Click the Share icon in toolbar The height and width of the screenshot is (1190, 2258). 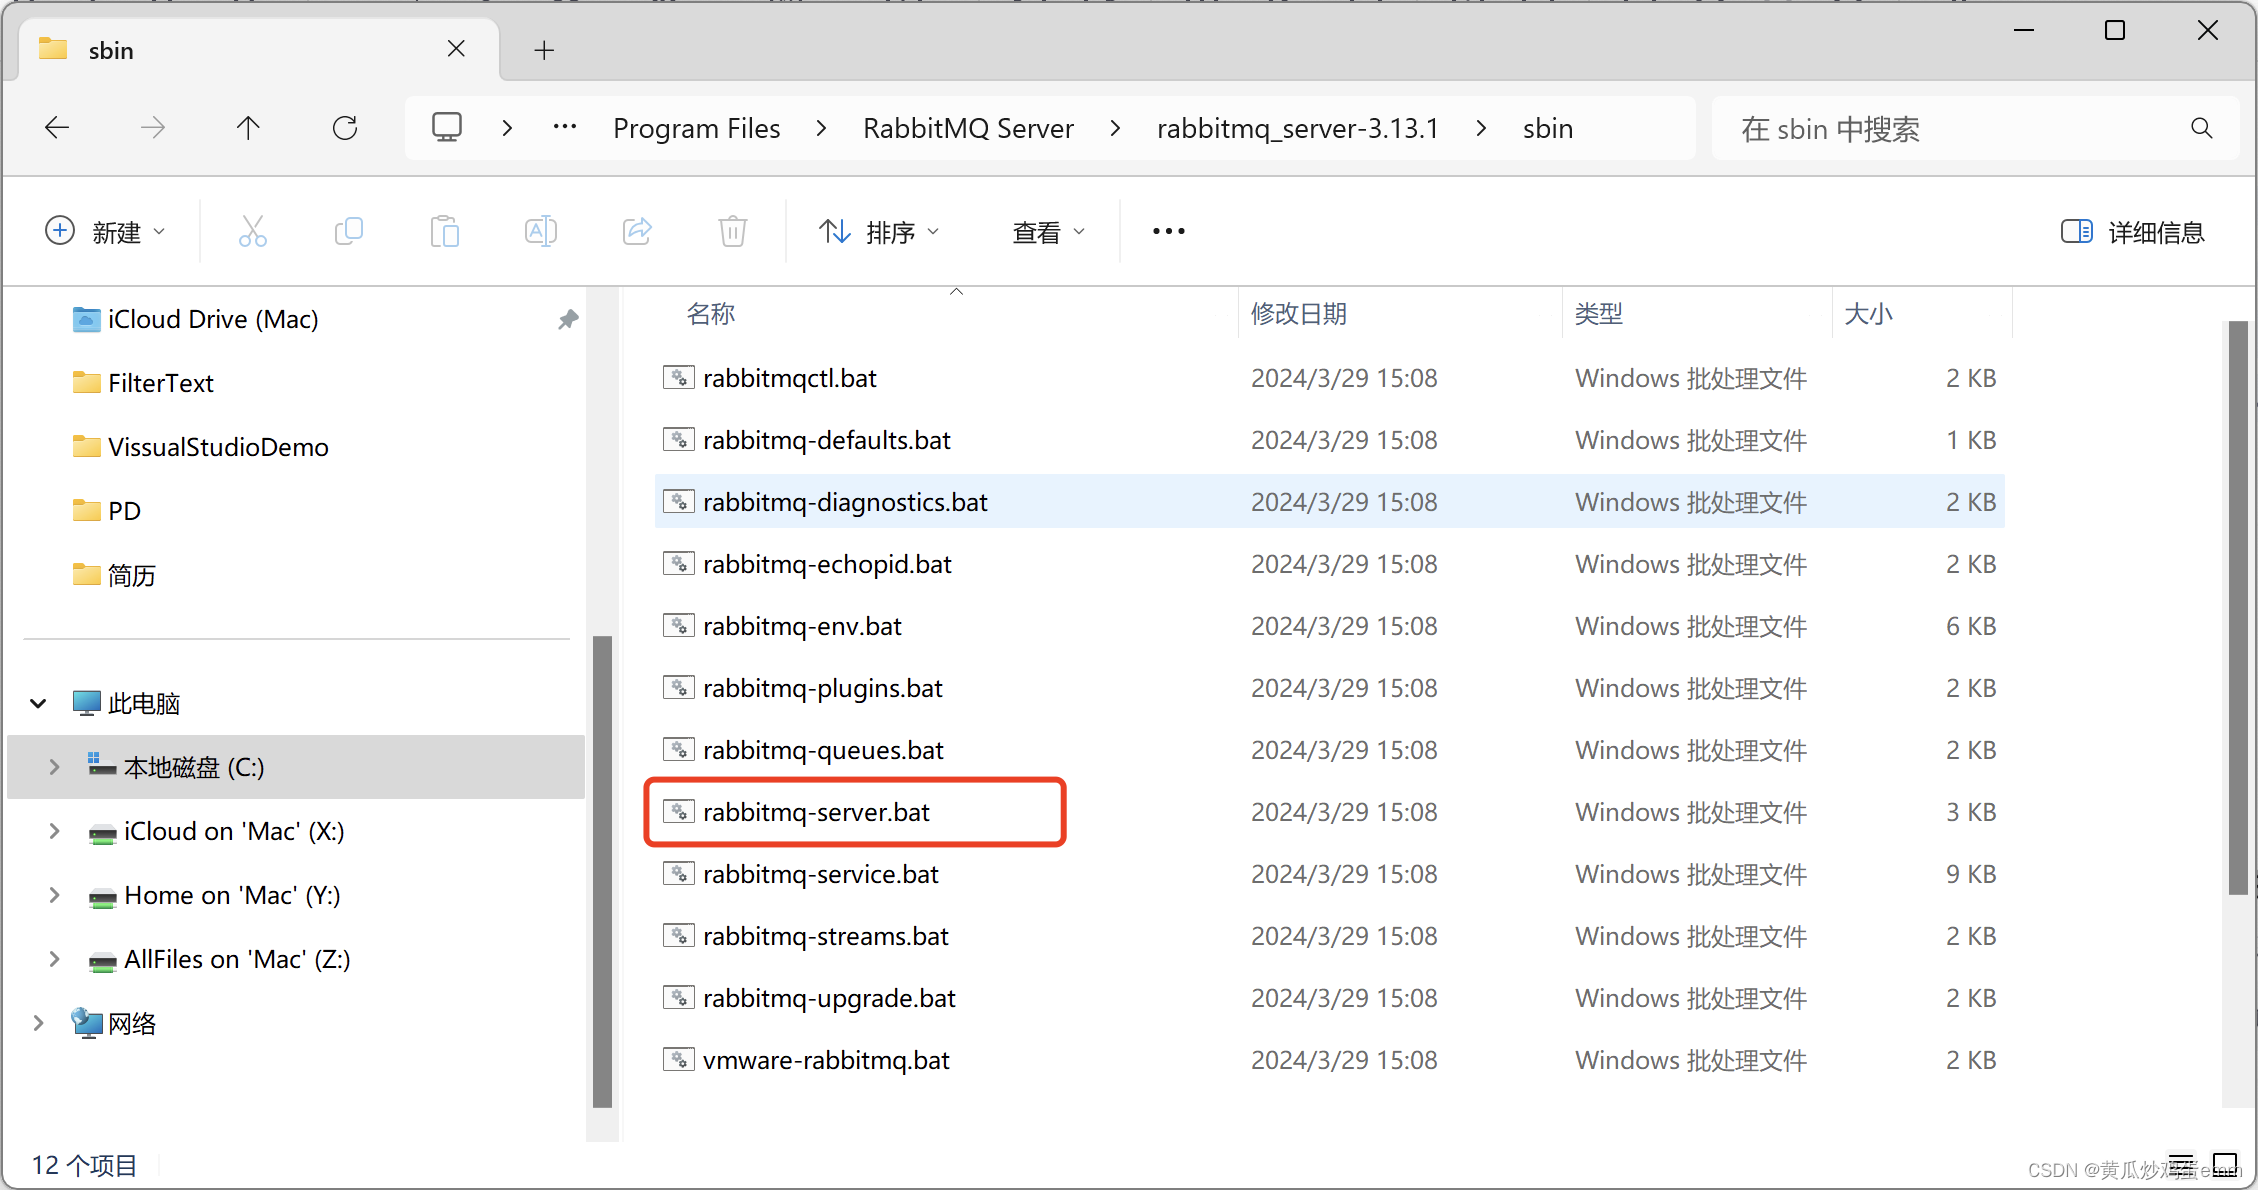pyautogui.click(x=637, y=232)
